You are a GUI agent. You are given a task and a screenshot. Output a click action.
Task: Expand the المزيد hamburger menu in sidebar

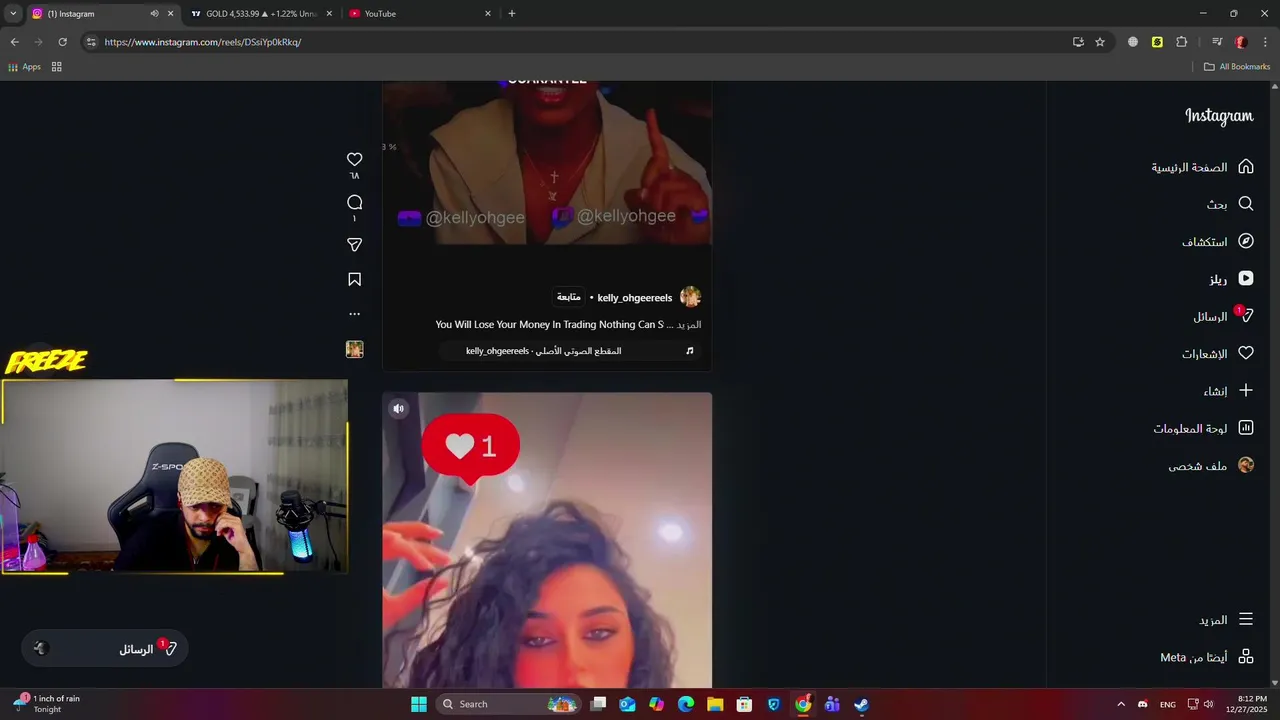pyautogui.click(x=1226, y=620)
